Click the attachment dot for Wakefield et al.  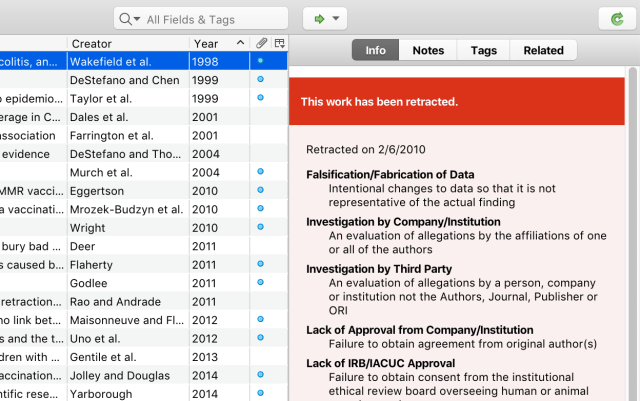261,61
